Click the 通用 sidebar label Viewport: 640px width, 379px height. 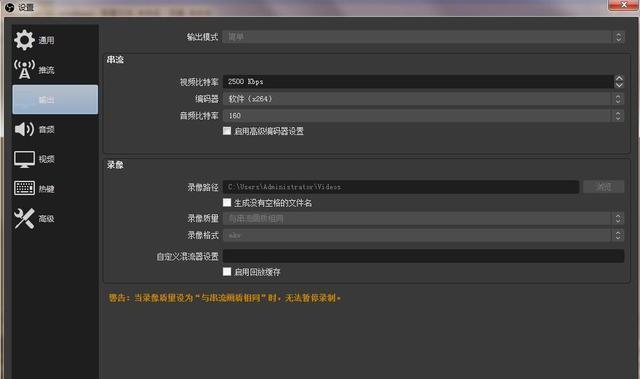[x=46, y=40]
